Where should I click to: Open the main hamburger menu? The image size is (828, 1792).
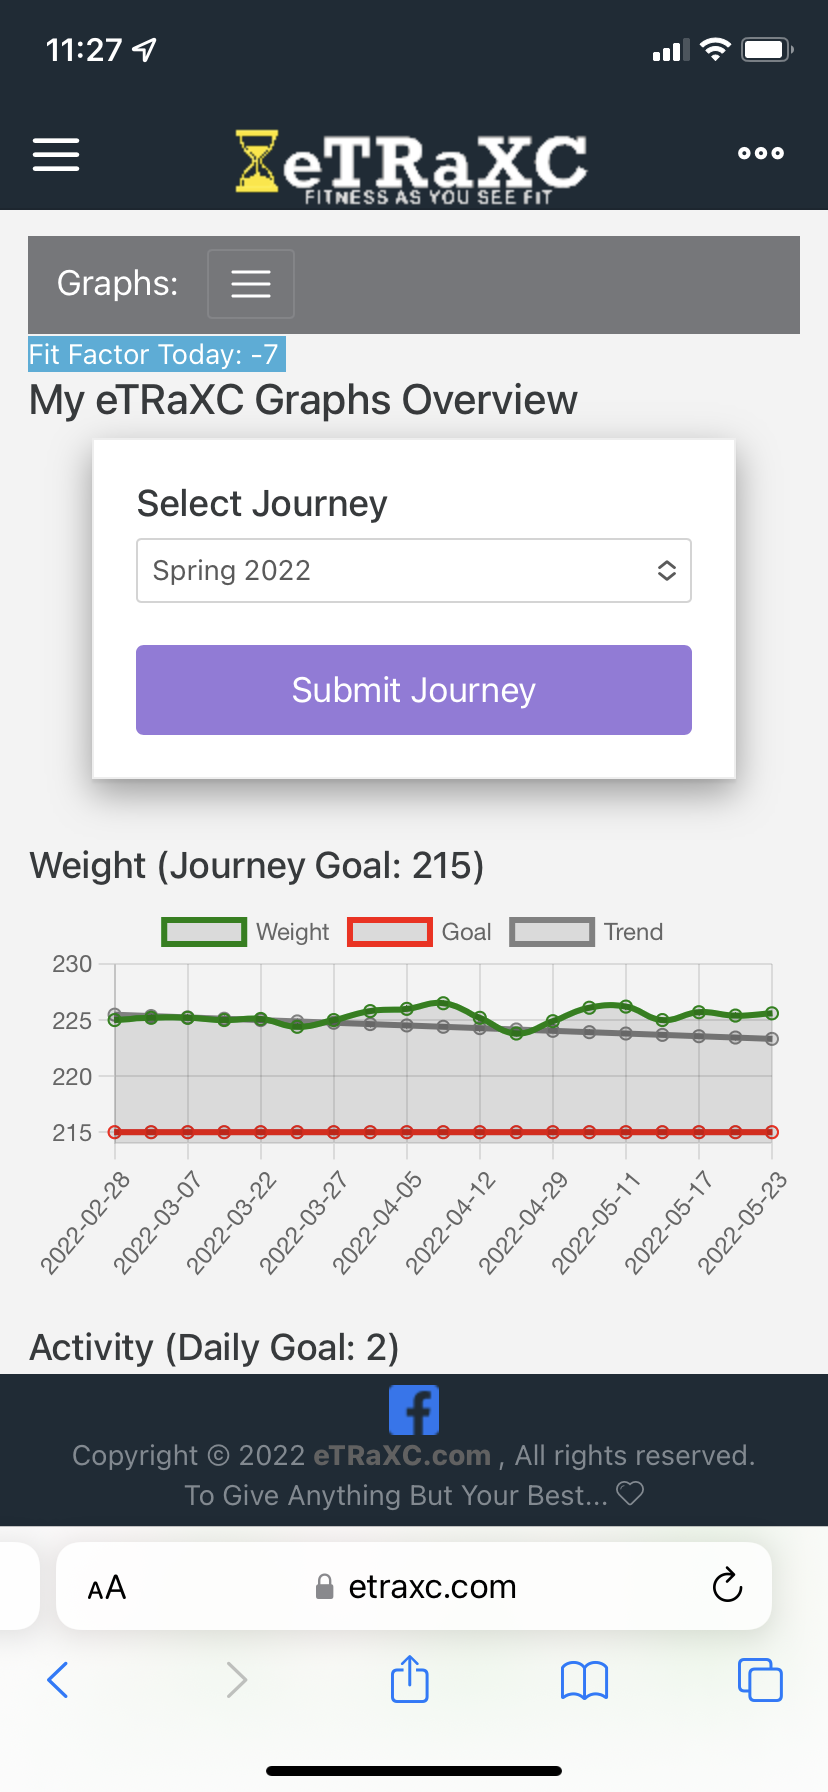(56, 155)
